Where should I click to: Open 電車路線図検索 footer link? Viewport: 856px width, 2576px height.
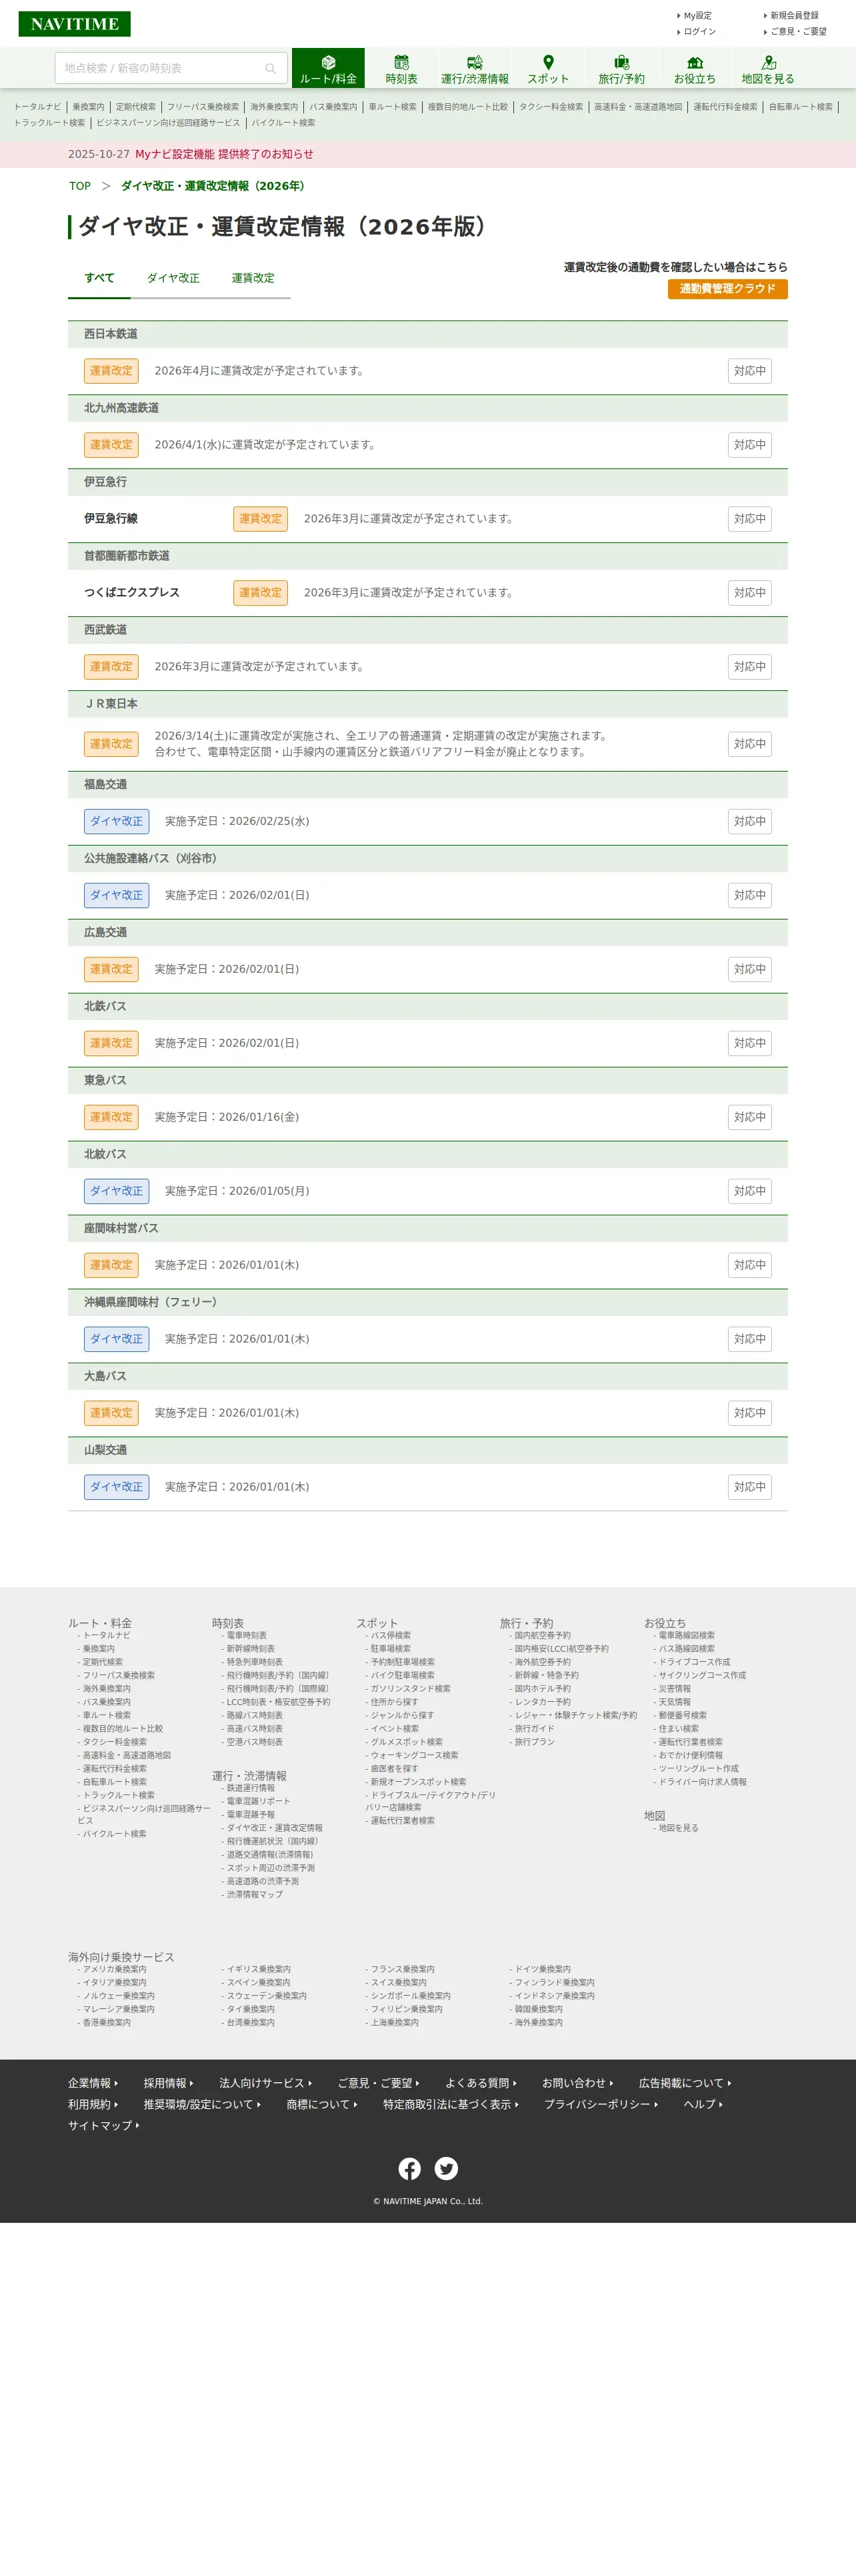(x=686, y=1635)
